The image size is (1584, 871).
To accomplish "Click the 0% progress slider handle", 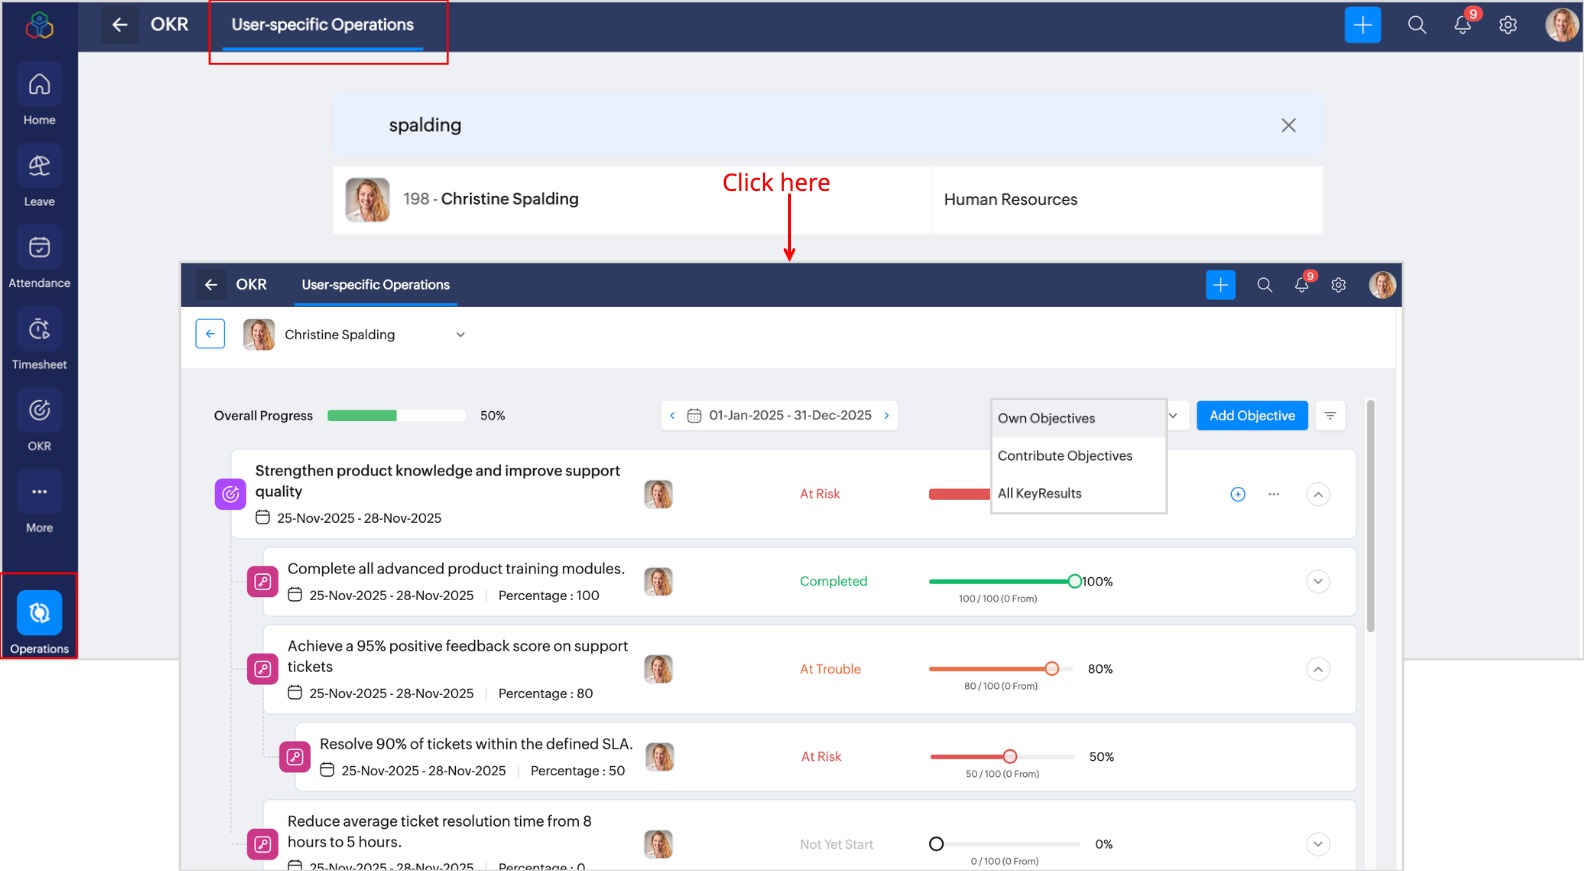I will tap(936, 844).
